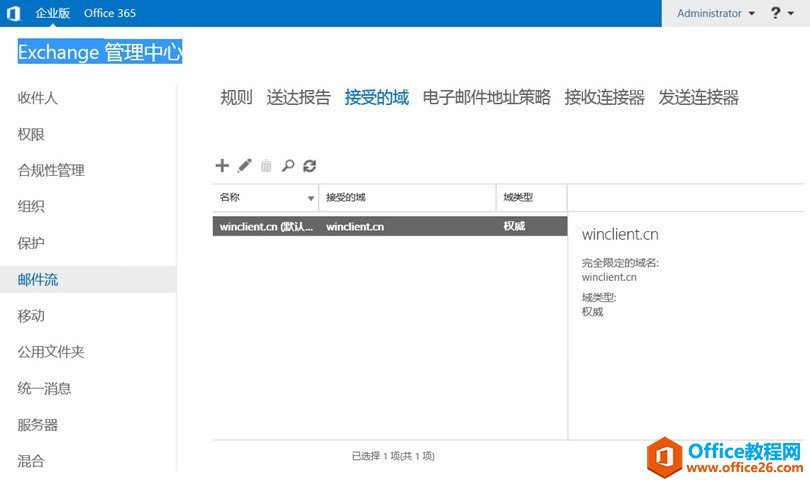Viewport: 810px width, 485px height.
Task: Open 统一消息 in the sidebar
Action: point(44,388)
